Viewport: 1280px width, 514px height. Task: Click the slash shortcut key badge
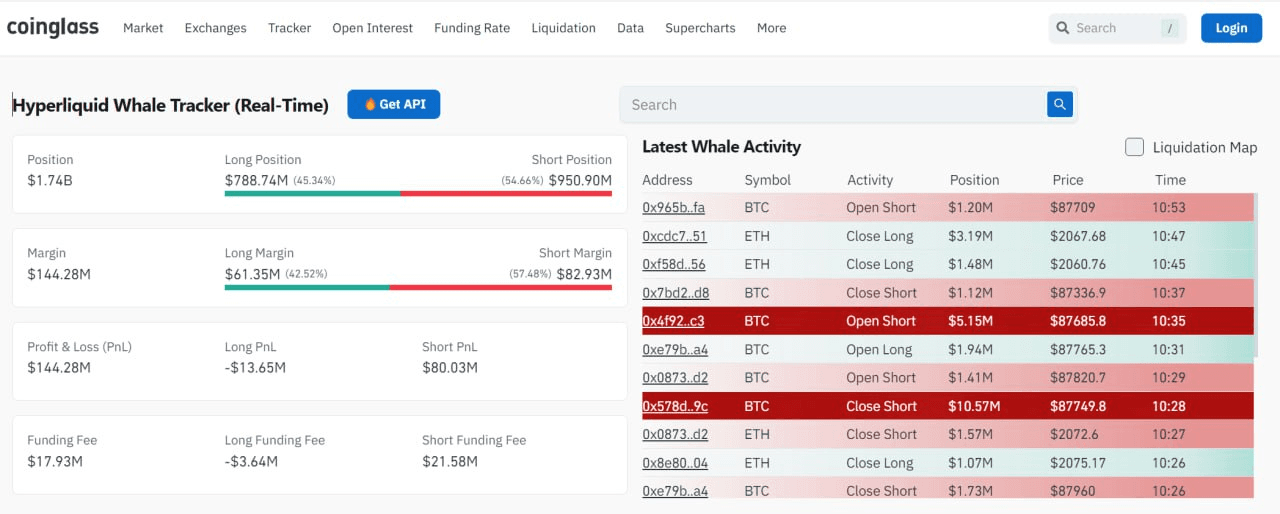pyautogui.click(x=1169, y=28)
